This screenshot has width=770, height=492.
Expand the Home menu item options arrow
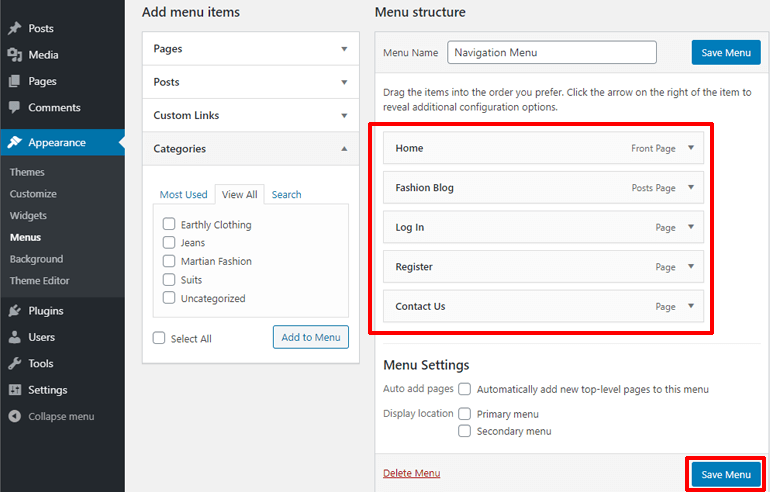click(690, 148)
